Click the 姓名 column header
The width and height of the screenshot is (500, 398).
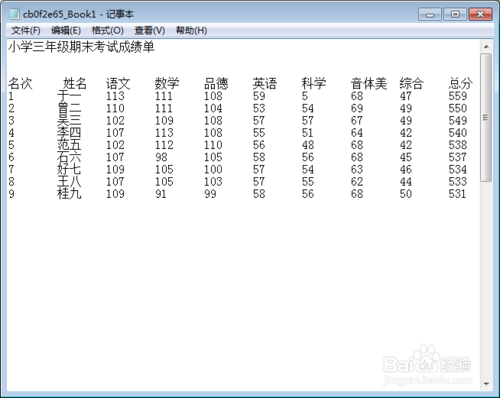tap(75, 83)
